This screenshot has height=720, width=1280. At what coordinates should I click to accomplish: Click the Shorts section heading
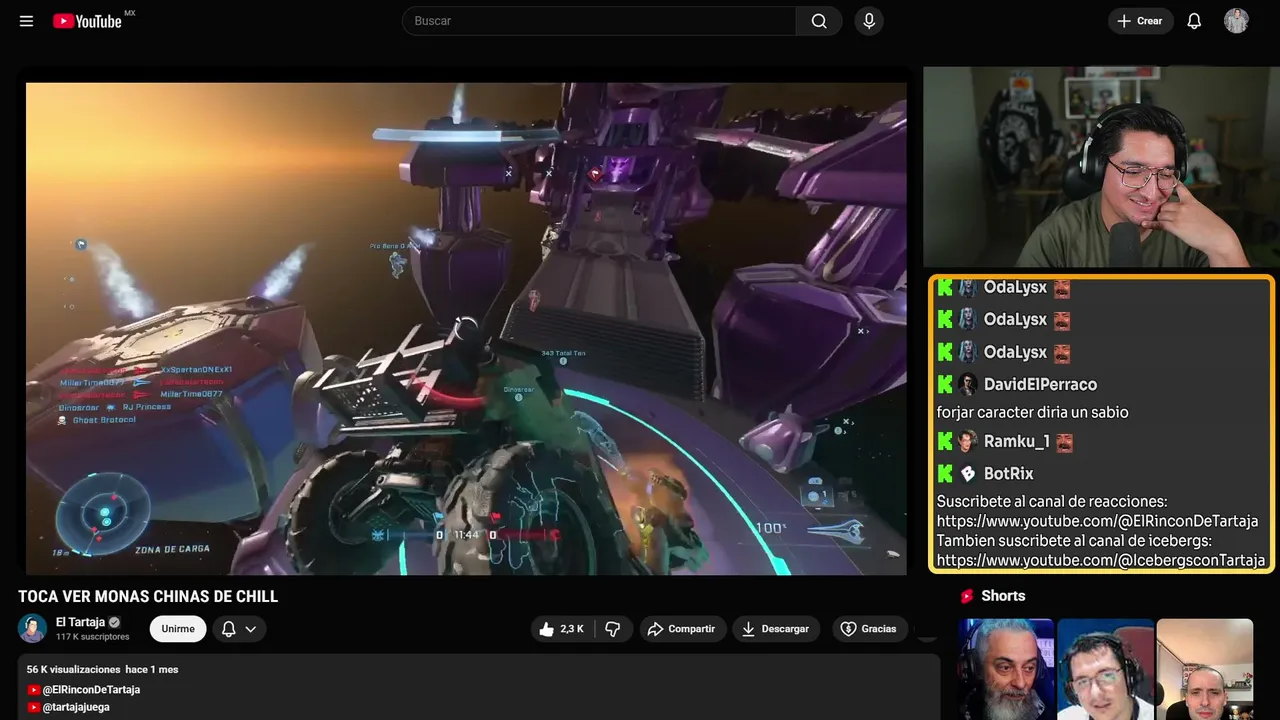(x=1003, y=596)
